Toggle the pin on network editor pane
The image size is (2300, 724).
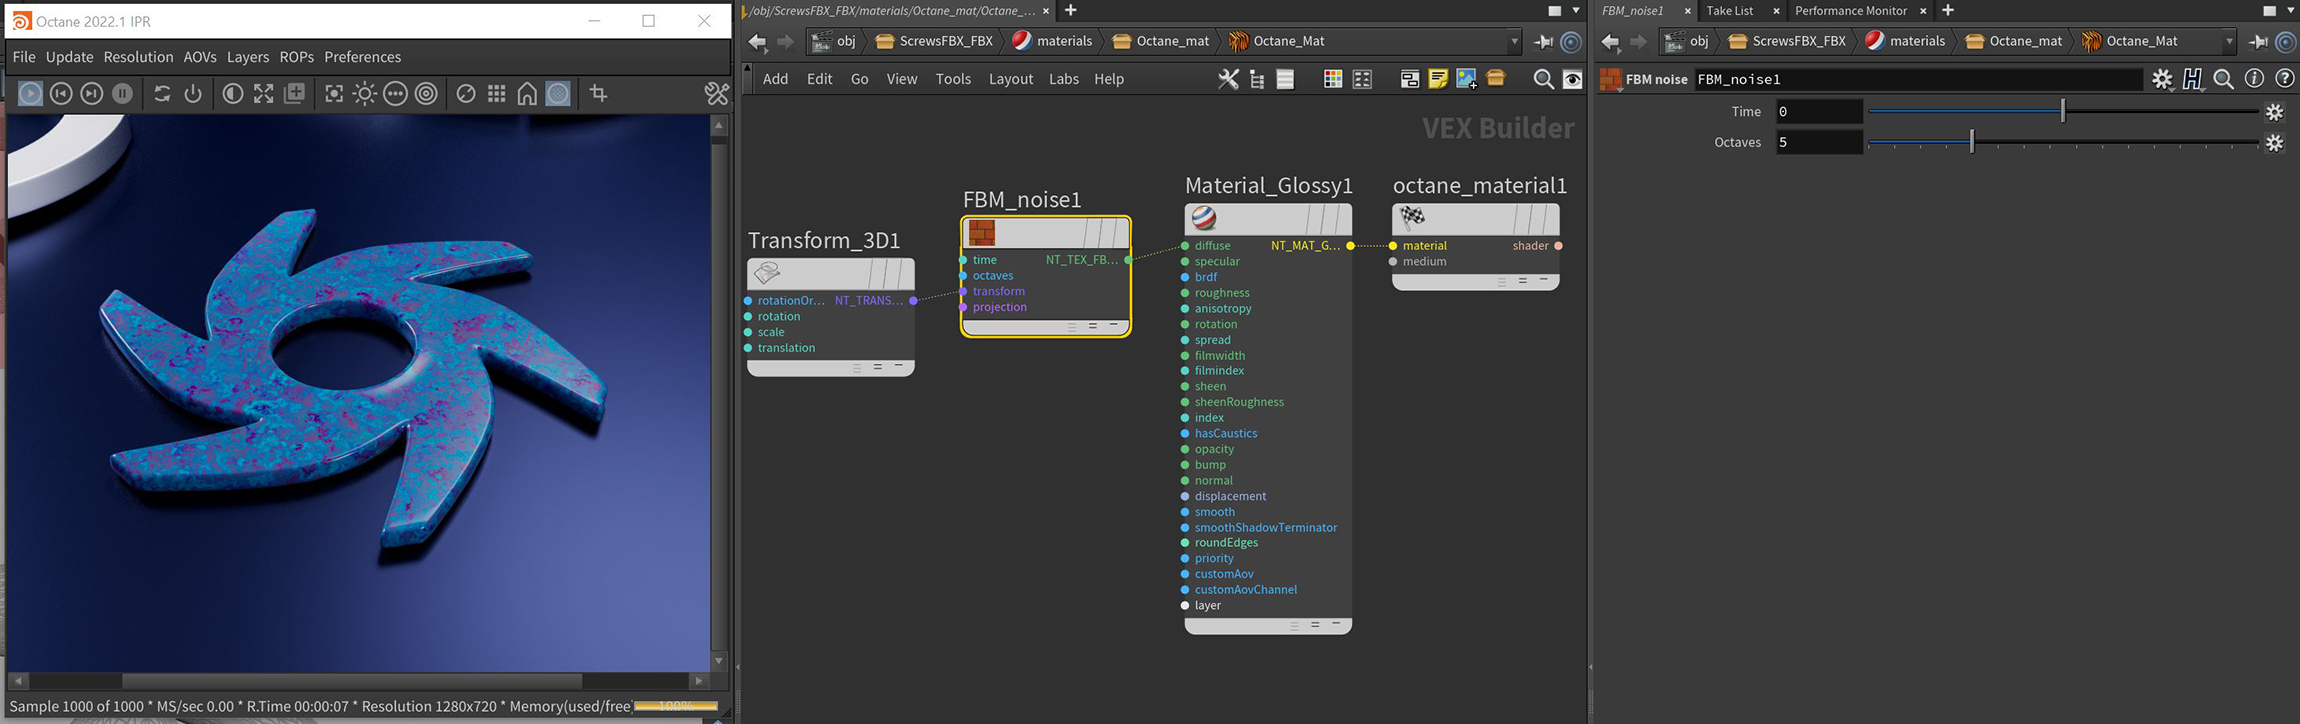pyautogui.click(x=1543, y=41)
